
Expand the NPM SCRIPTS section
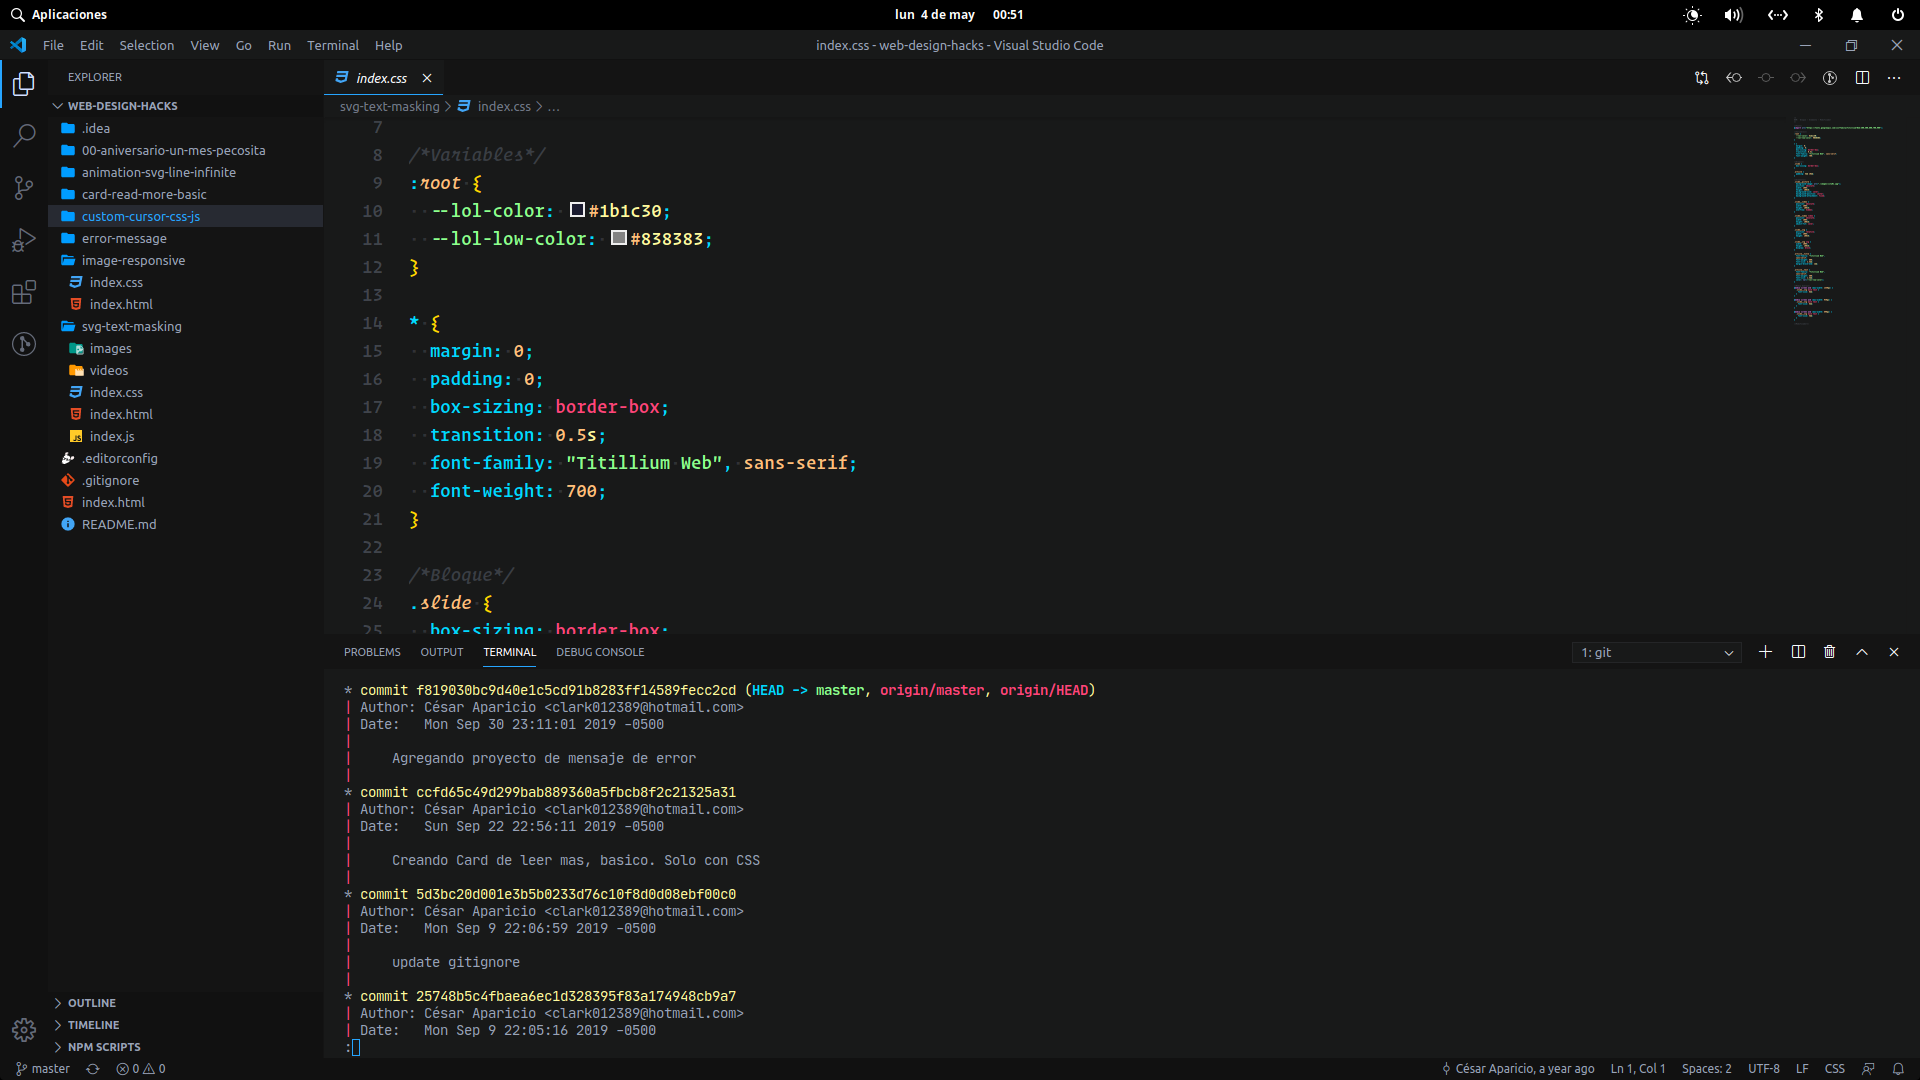[x=103, y=1047]
